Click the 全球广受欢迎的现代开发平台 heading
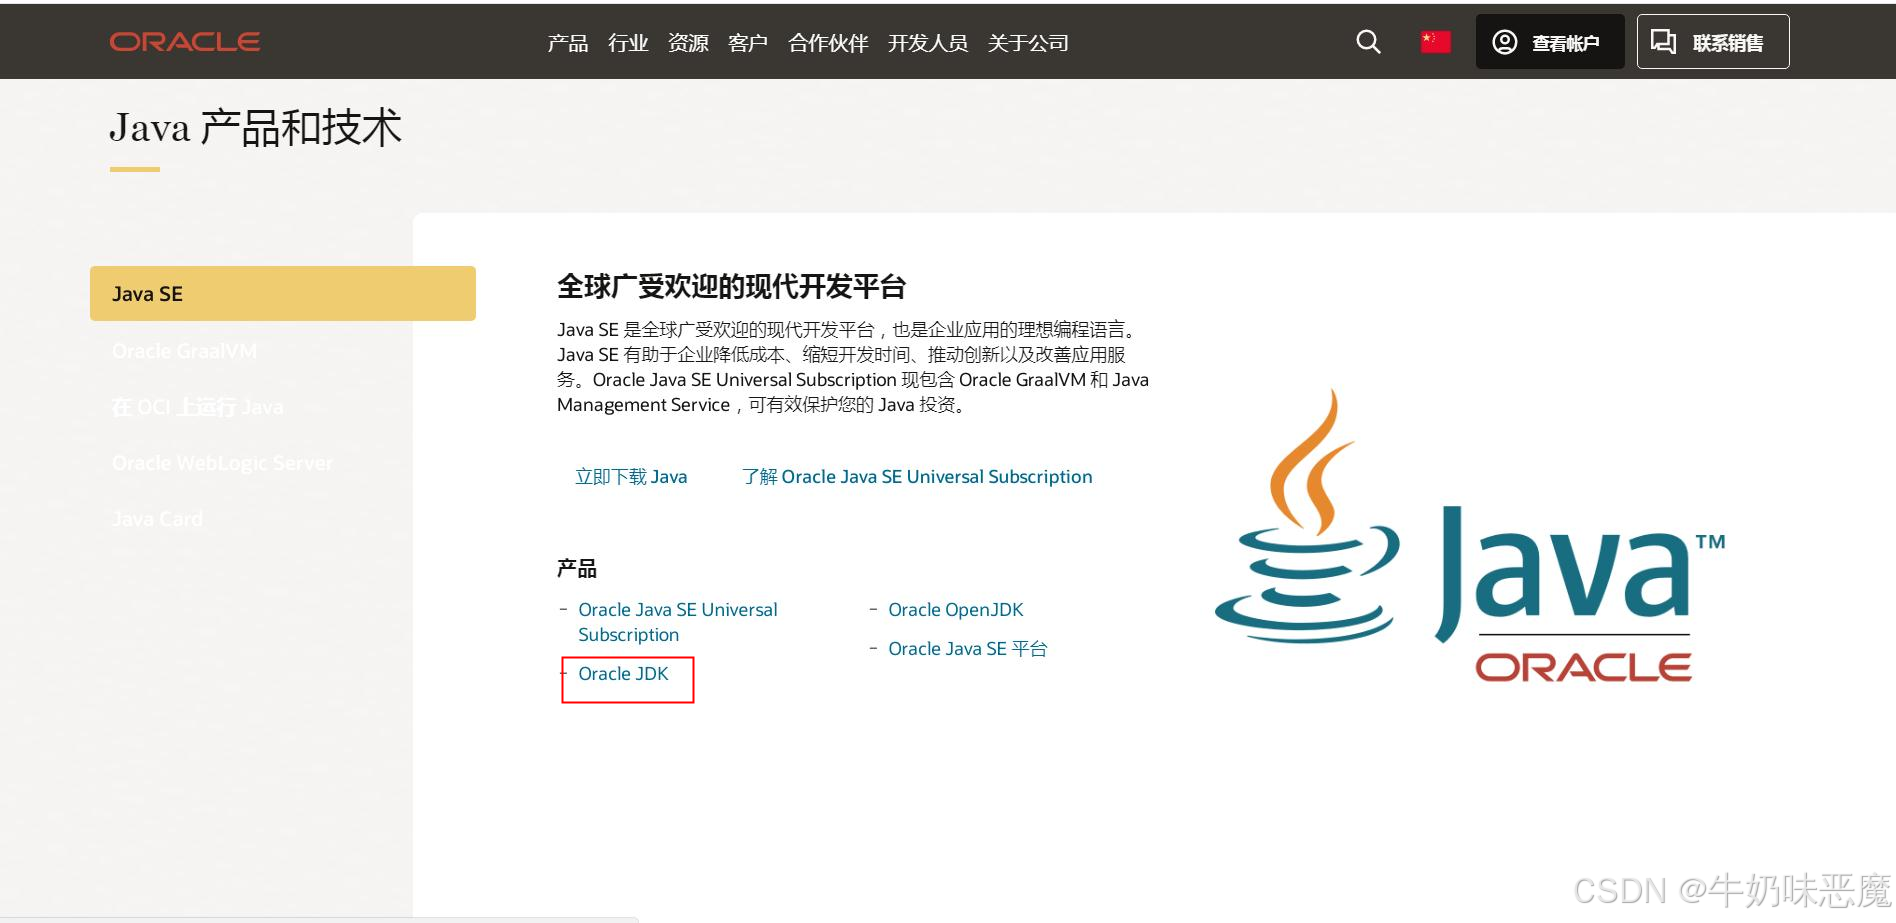 (x=731, y=287)
